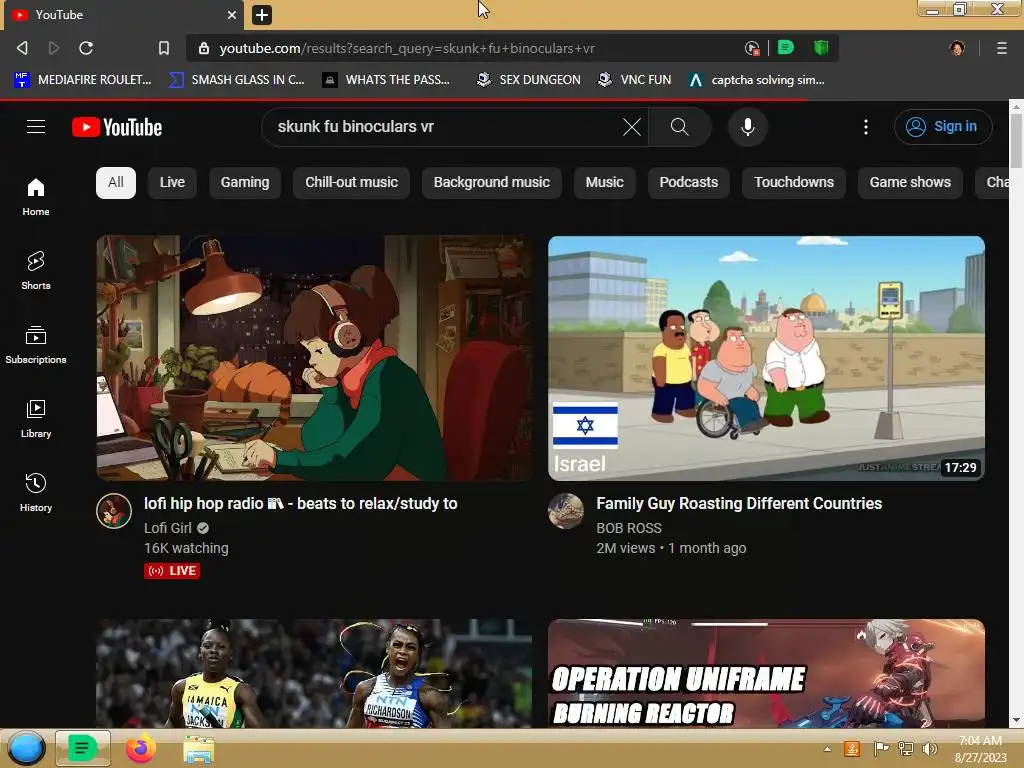The image size is (1024, 768).
Task: Reload the page with the refresh icon
Action: (86, 48)
